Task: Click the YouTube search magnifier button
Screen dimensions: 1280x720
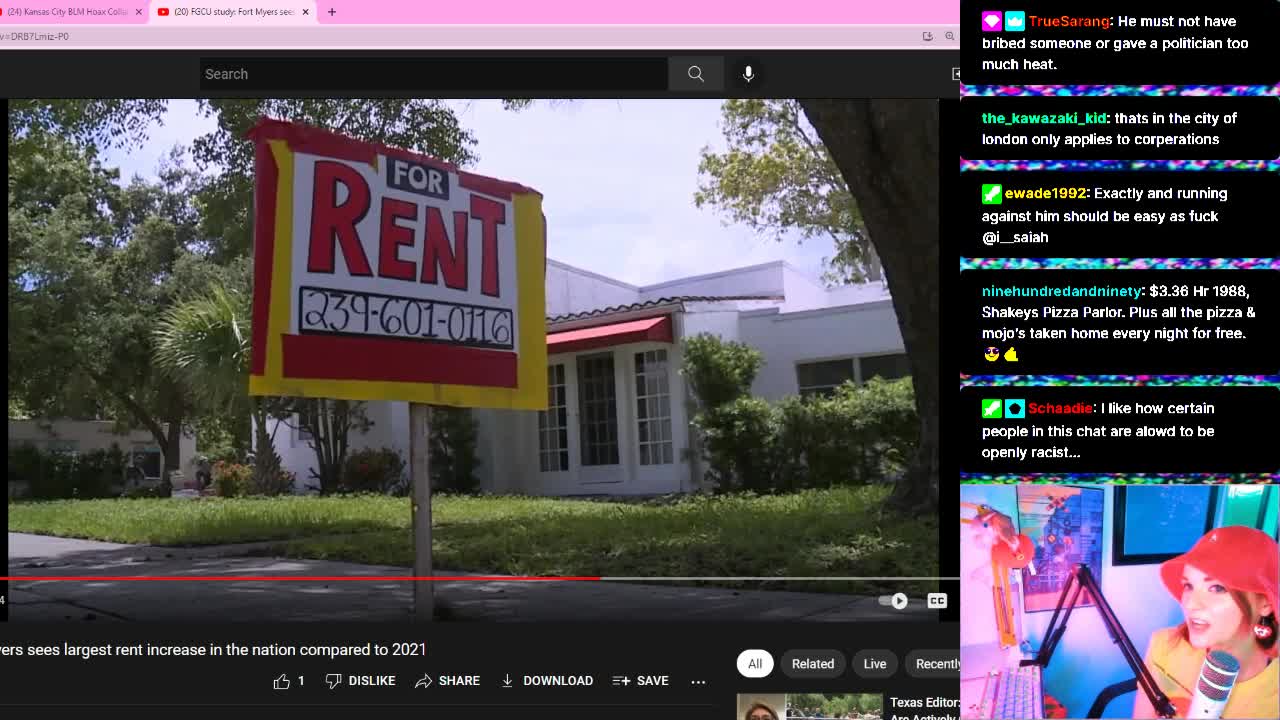Action: pyautogui.click(x=696, y=74)
